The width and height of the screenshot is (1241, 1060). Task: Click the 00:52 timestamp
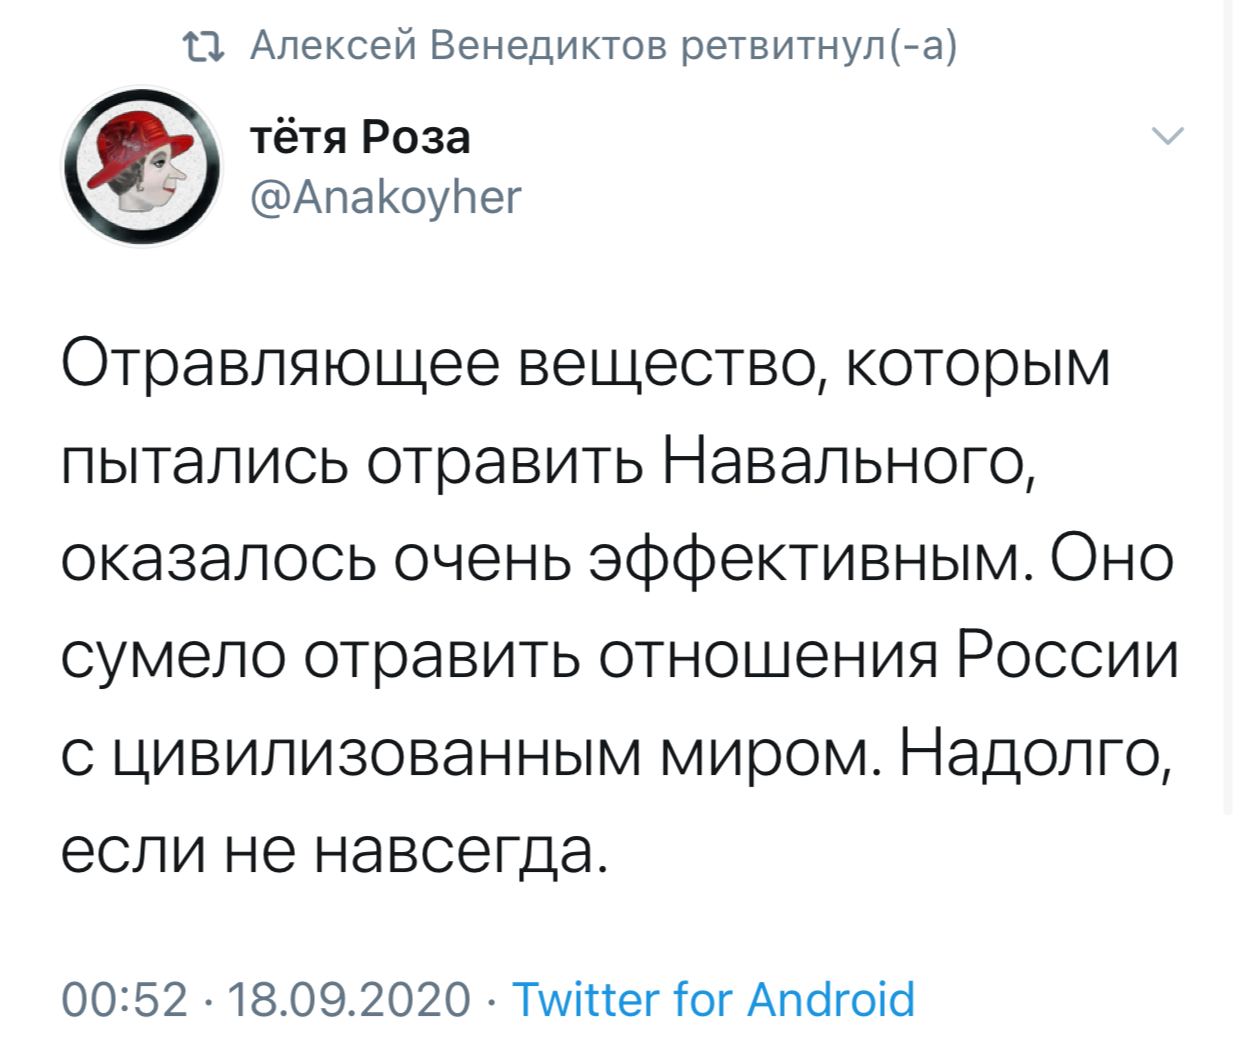[124, 998]
